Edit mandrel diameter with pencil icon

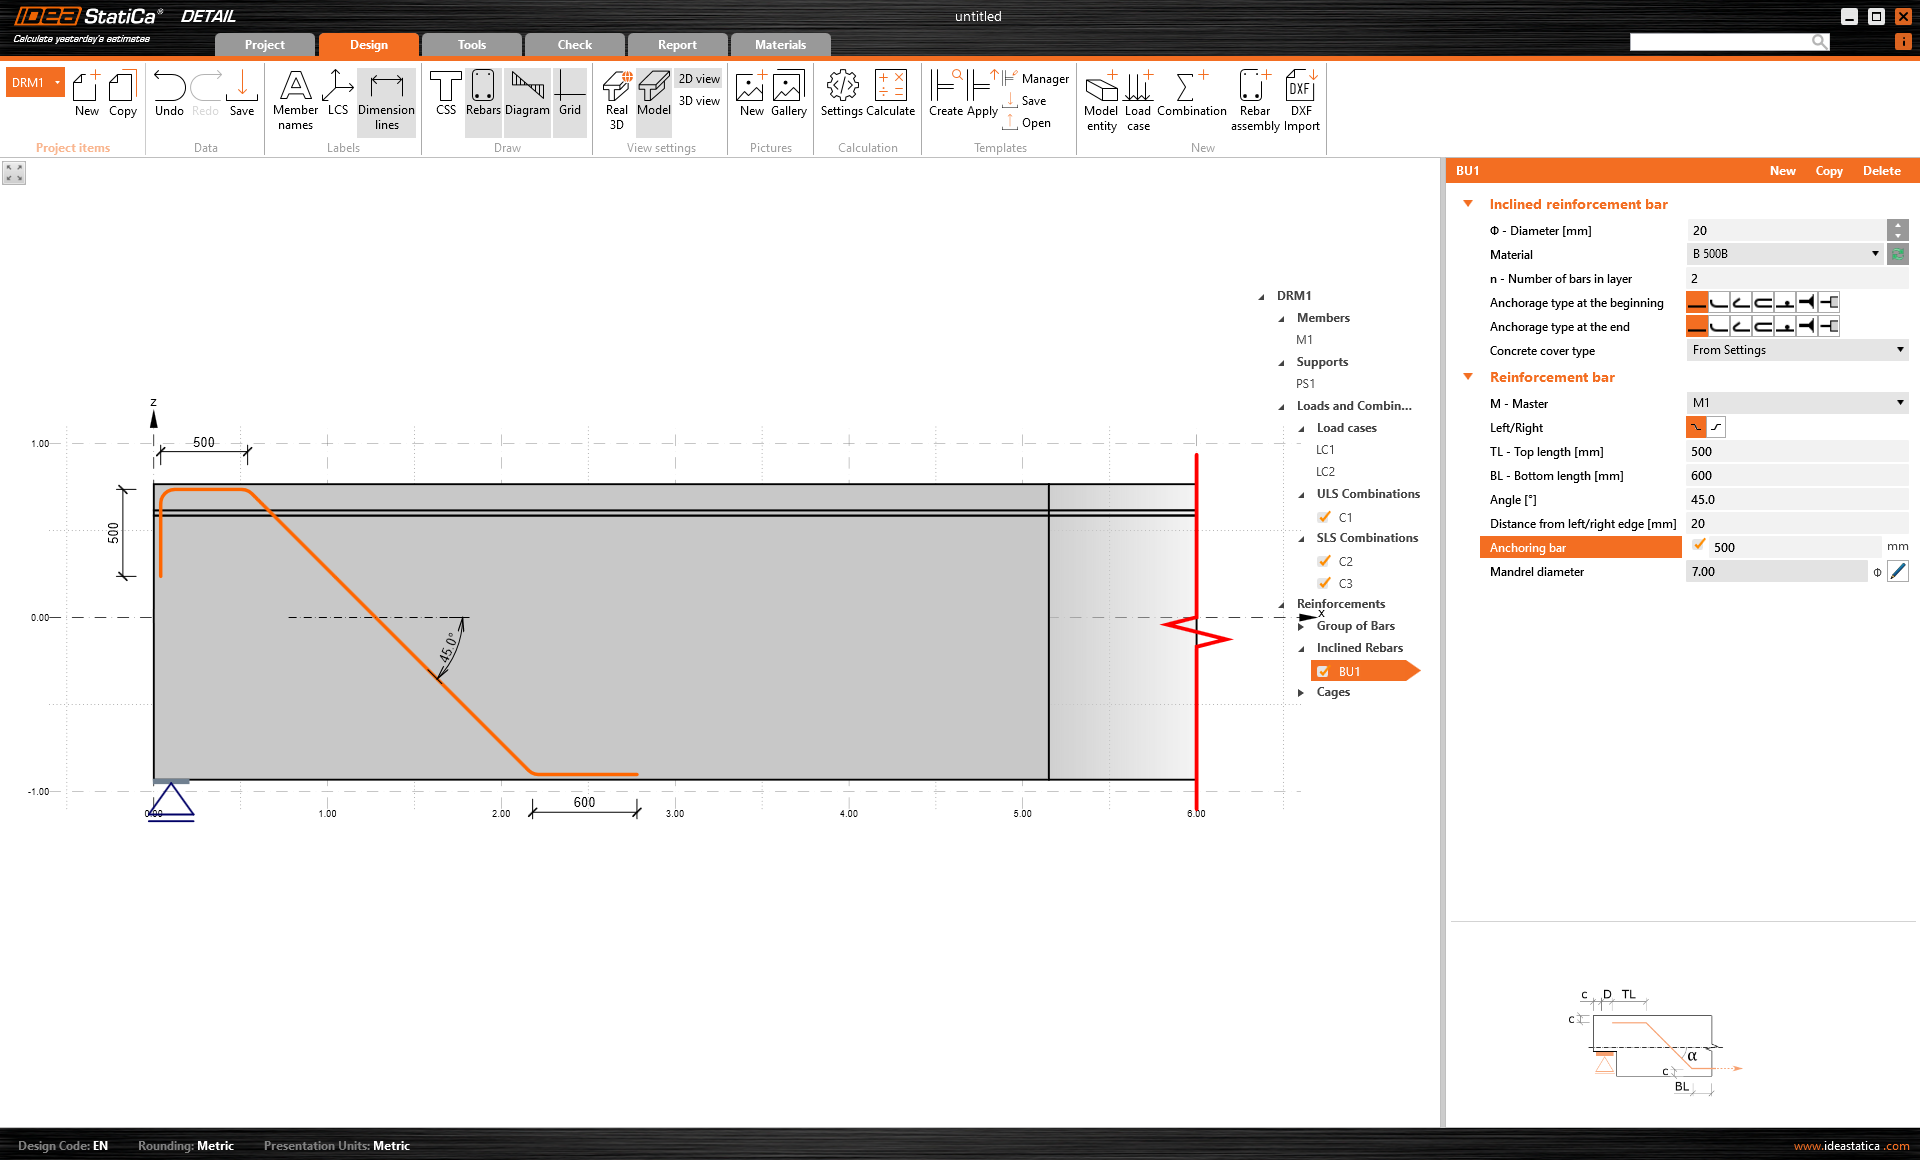click(1898, 572)
